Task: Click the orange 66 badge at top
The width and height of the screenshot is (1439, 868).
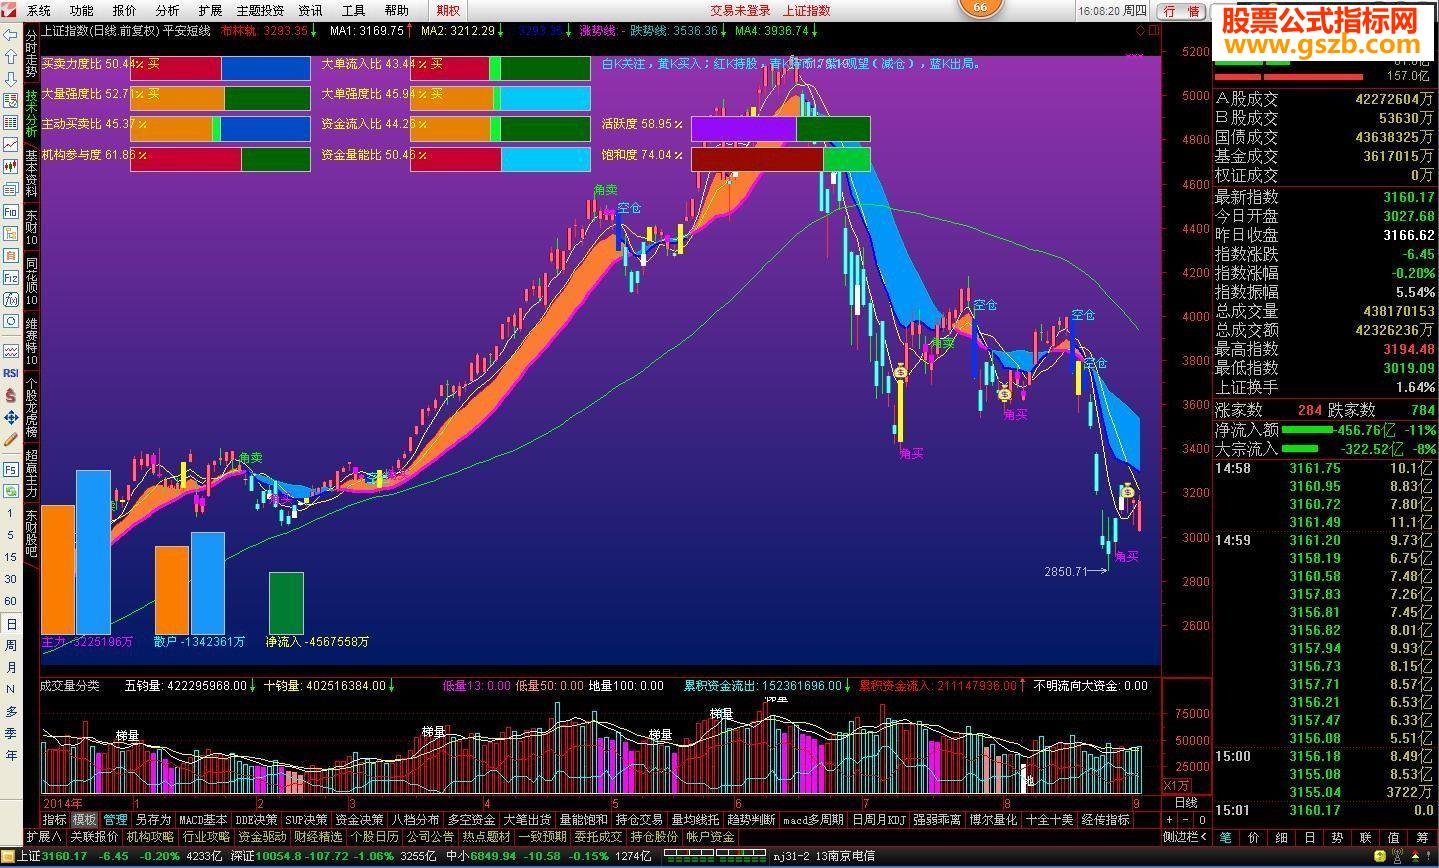Action: pos(980,6)
